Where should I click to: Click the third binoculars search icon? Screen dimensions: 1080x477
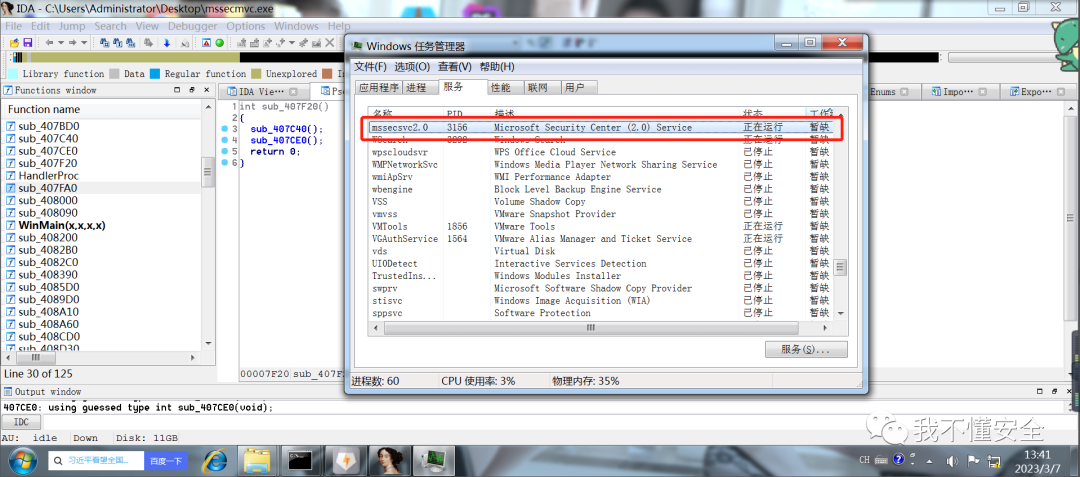pyautogui.click(x=133, y=43)
